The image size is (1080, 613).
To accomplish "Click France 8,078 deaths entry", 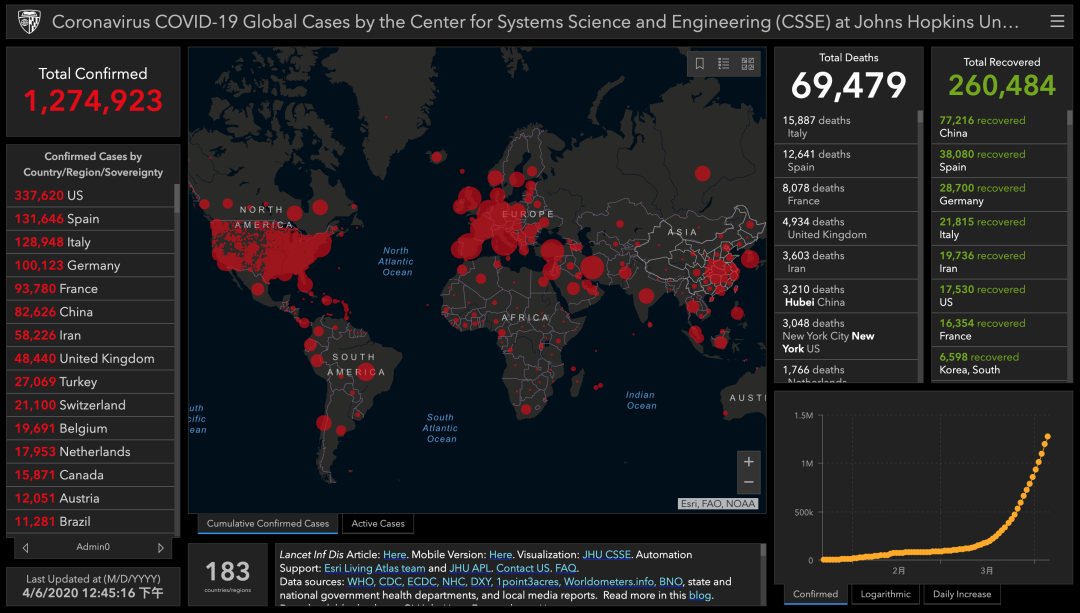I will coord(846,194).
